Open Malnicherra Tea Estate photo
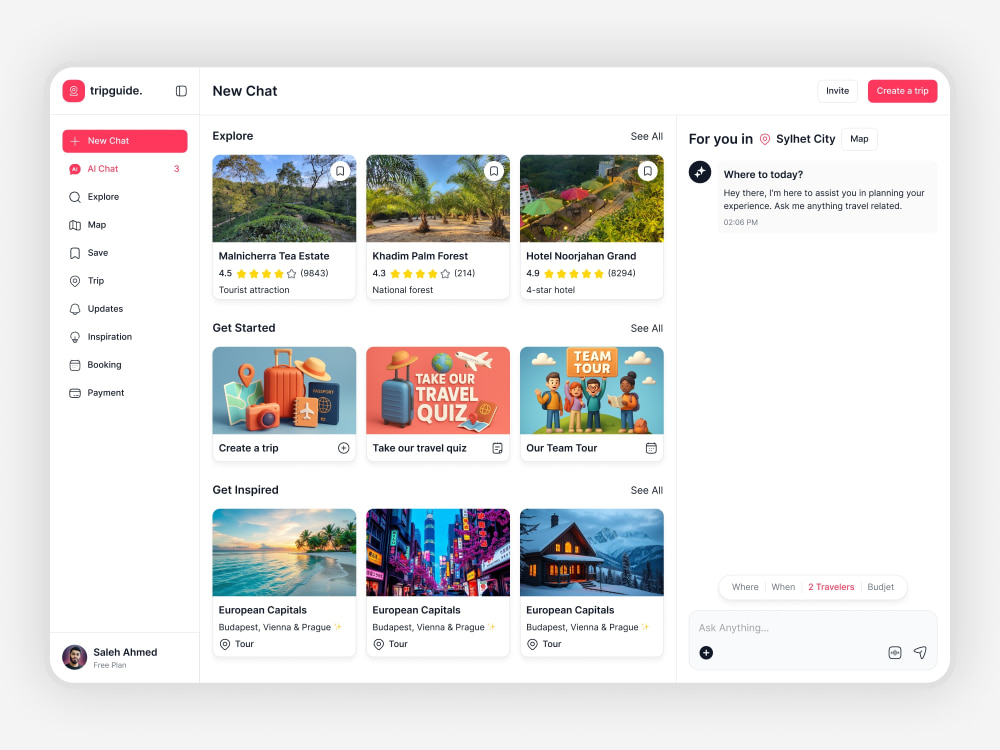The width and height of the screenshot is (1000, 750). click(x=284, y=198)
